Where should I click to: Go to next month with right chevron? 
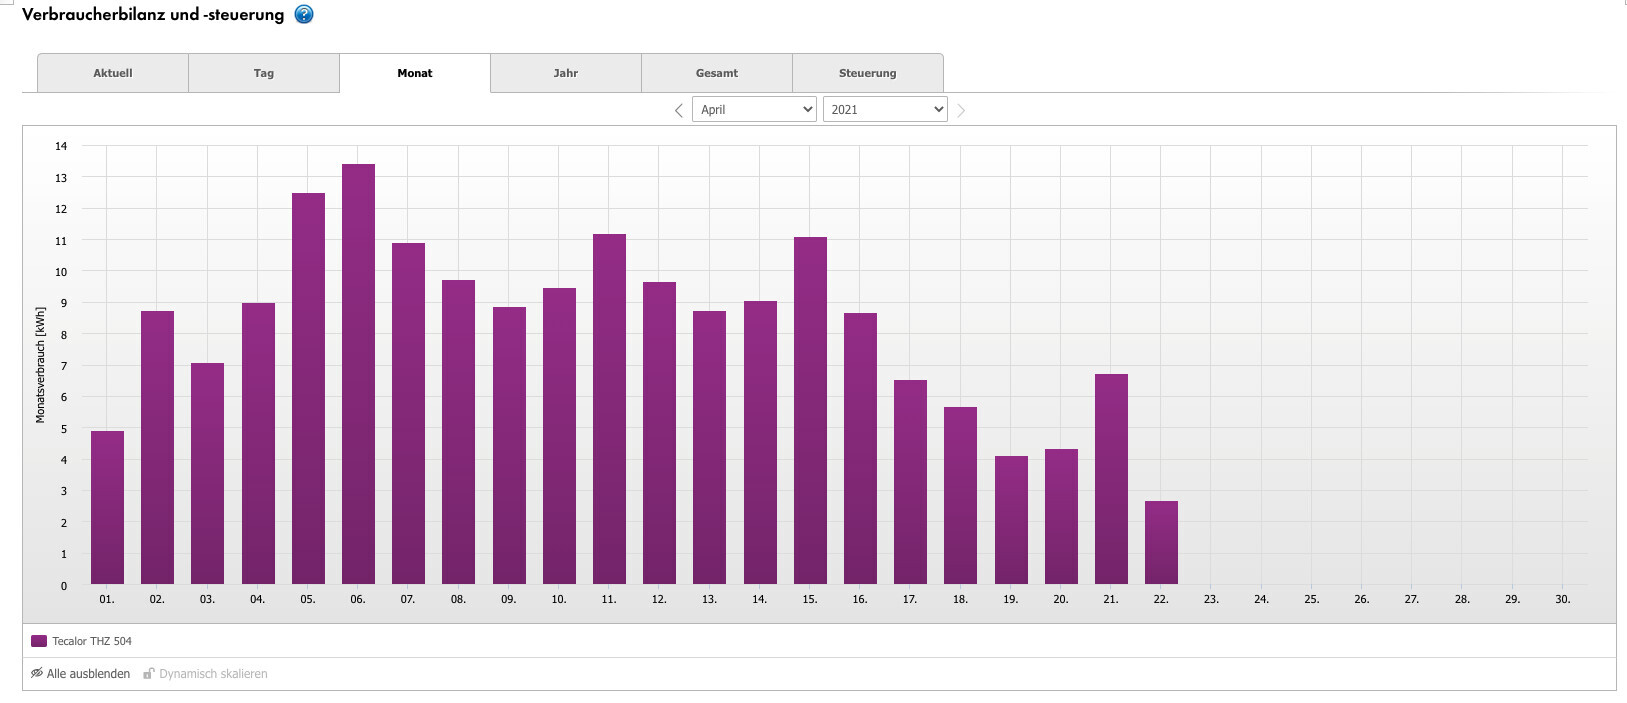[961, 110]
